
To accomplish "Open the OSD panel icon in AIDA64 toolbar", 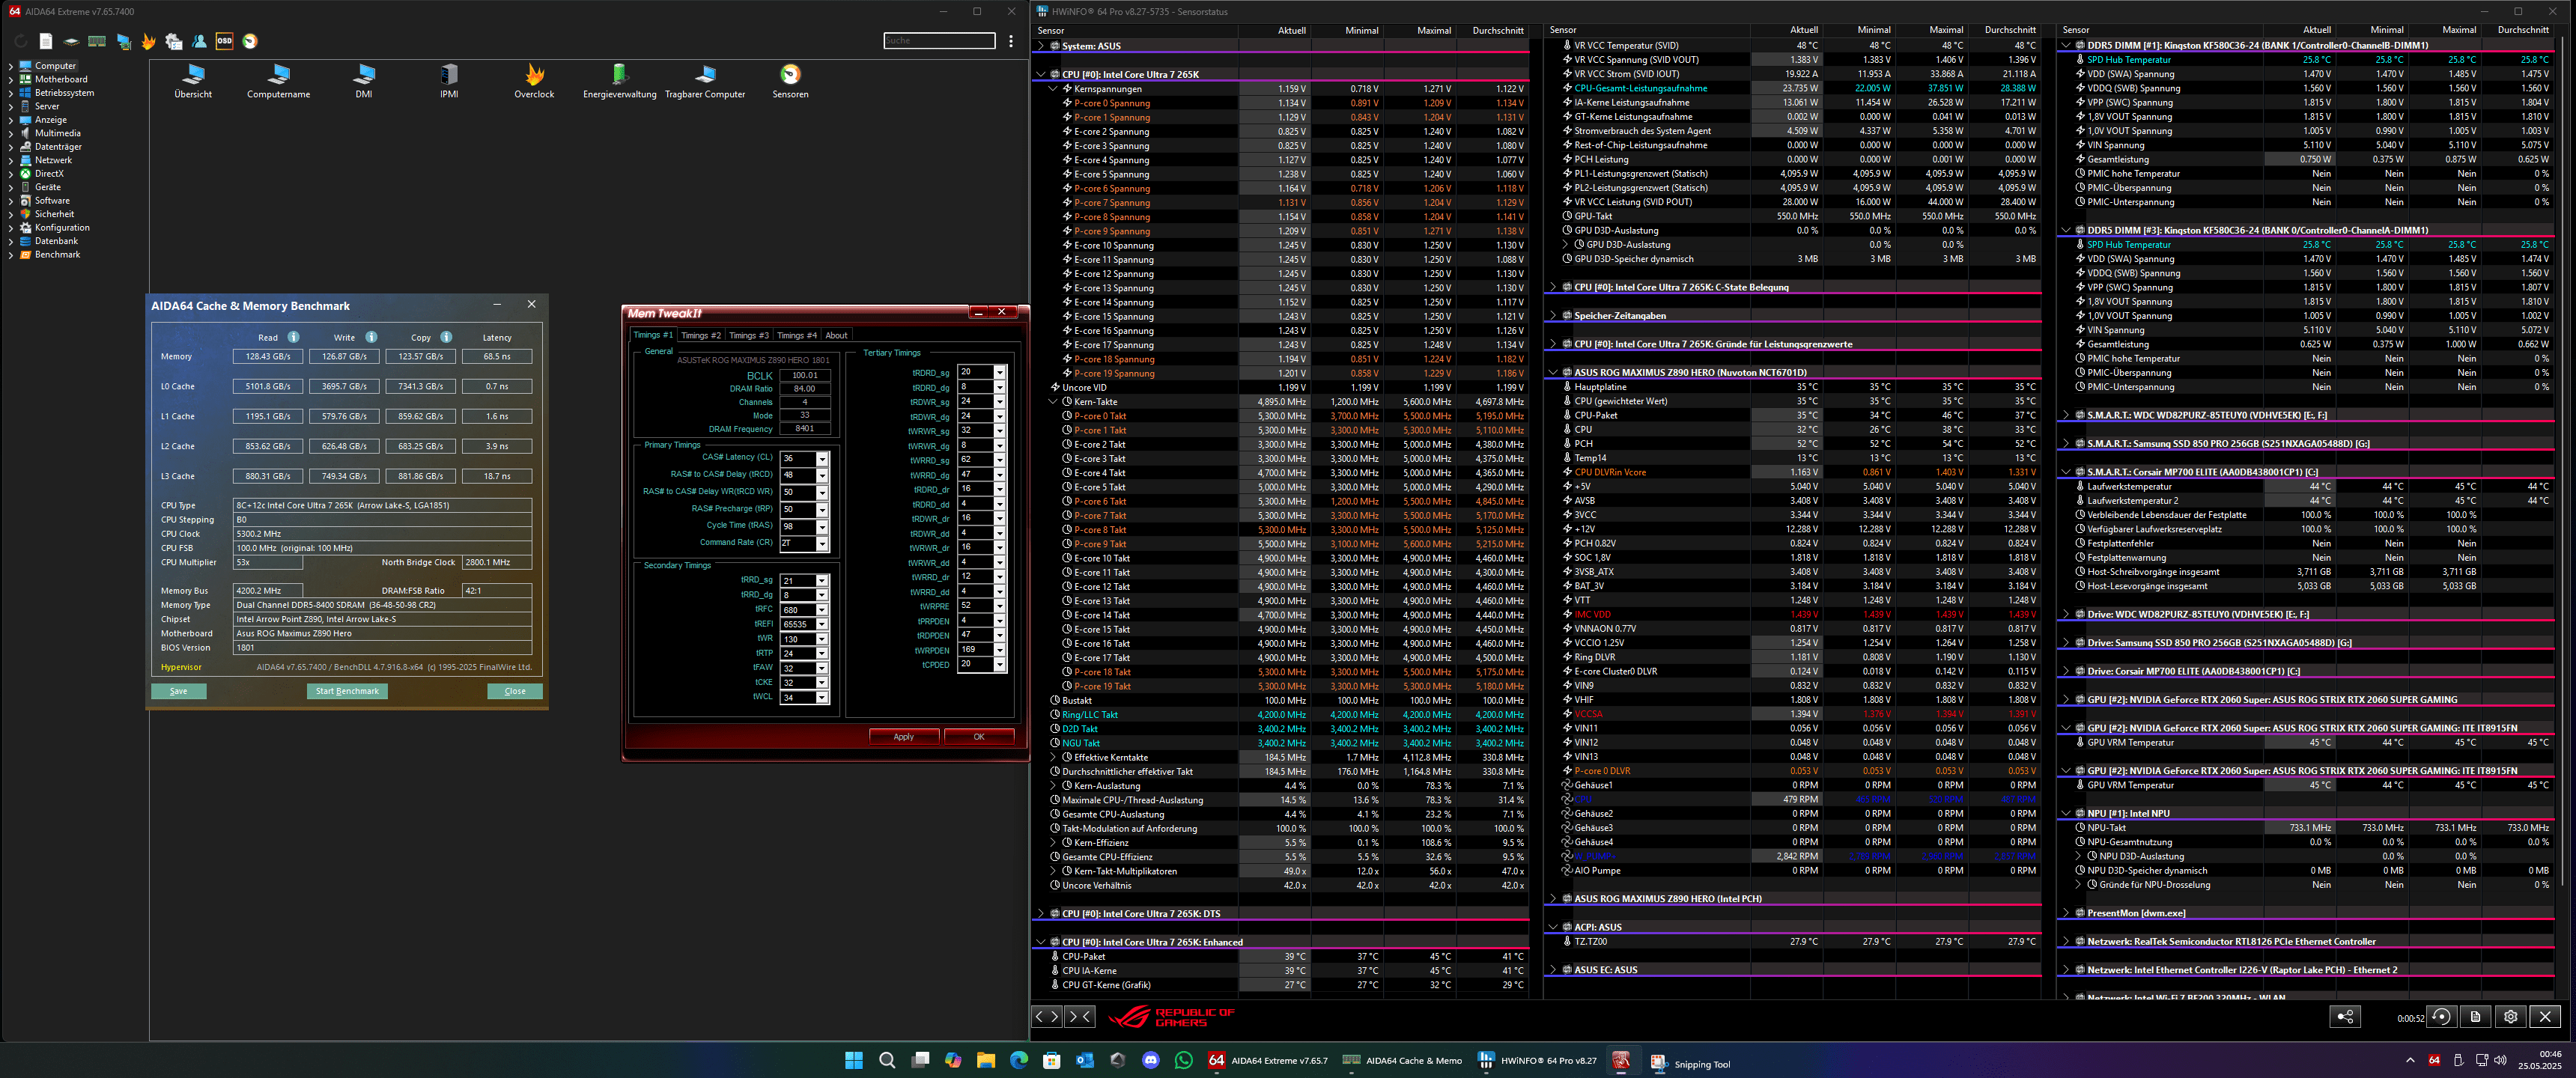I will pos(224,41).
